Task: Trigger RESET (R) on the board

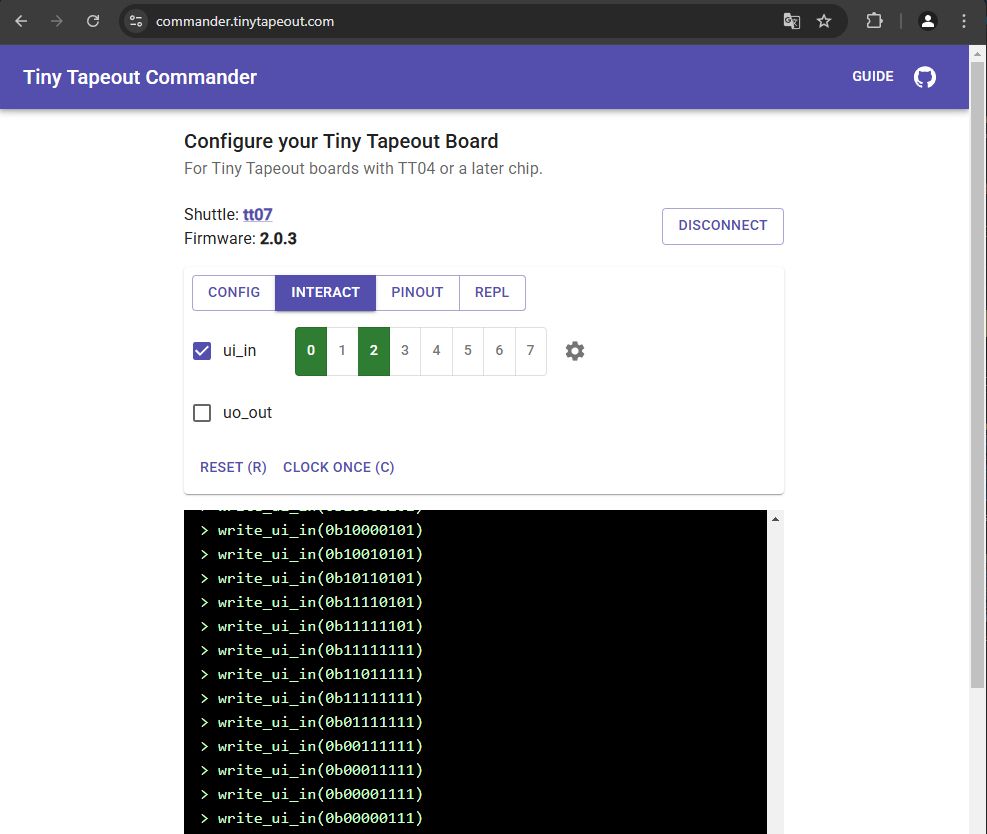Action: click(233, 467)
